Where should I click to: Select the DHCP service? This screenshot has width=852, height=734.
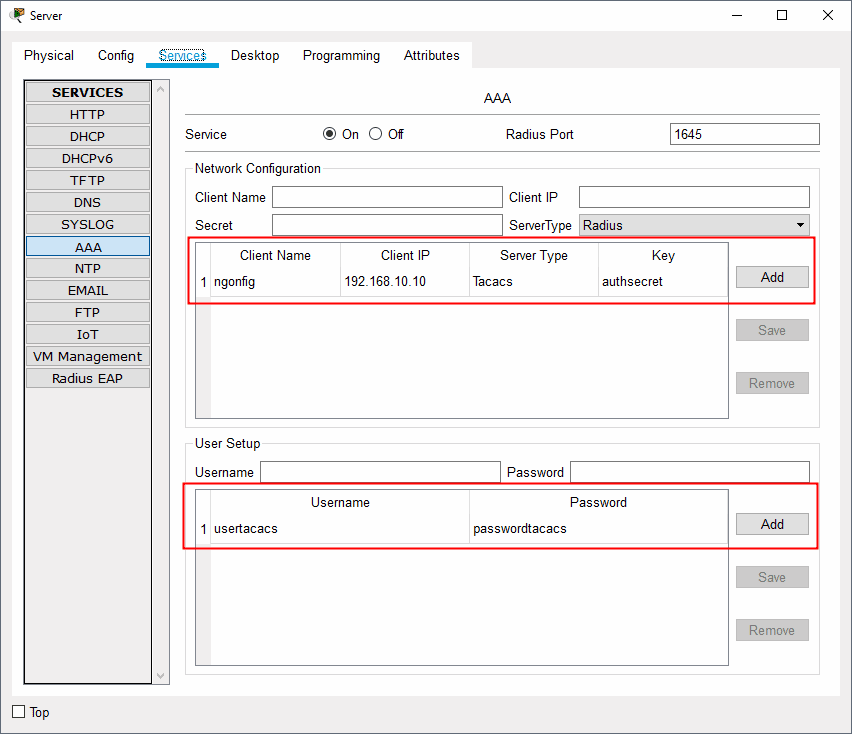coord(88,136)
